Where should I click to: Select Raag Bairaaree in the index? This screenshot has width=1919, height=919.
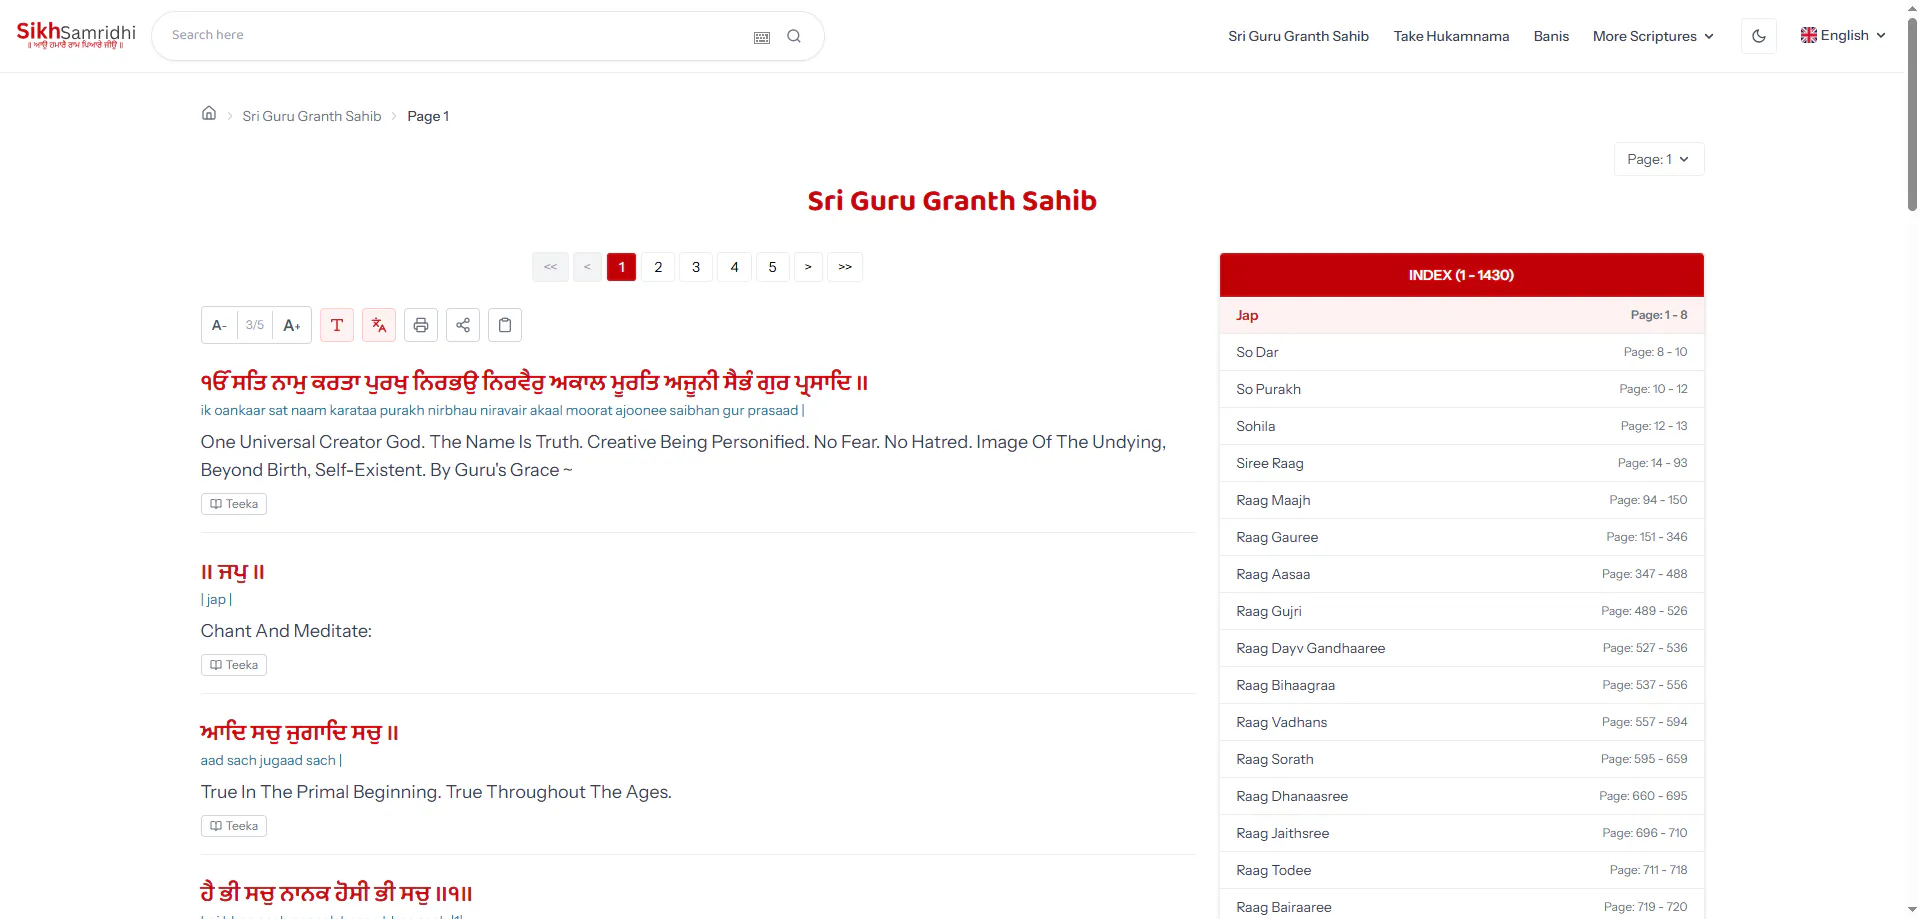tap(1461, 905)
